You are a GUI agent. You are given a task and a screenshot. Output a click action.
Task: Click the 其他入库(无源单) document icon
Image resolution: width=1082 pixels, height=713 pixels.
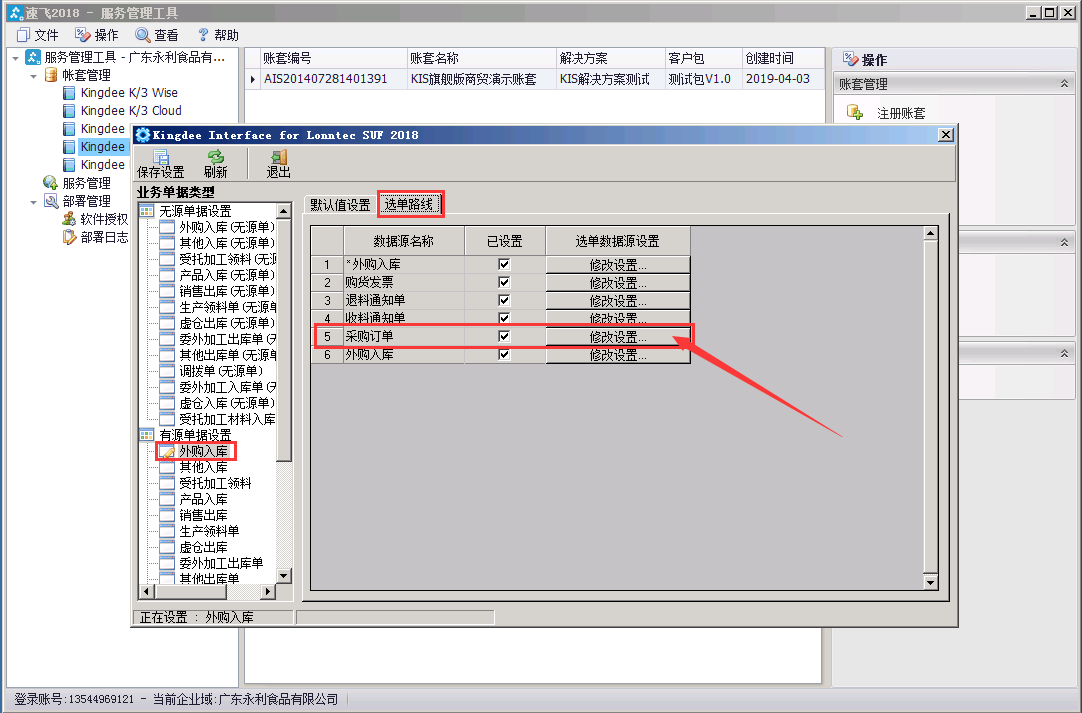point(167,243)
